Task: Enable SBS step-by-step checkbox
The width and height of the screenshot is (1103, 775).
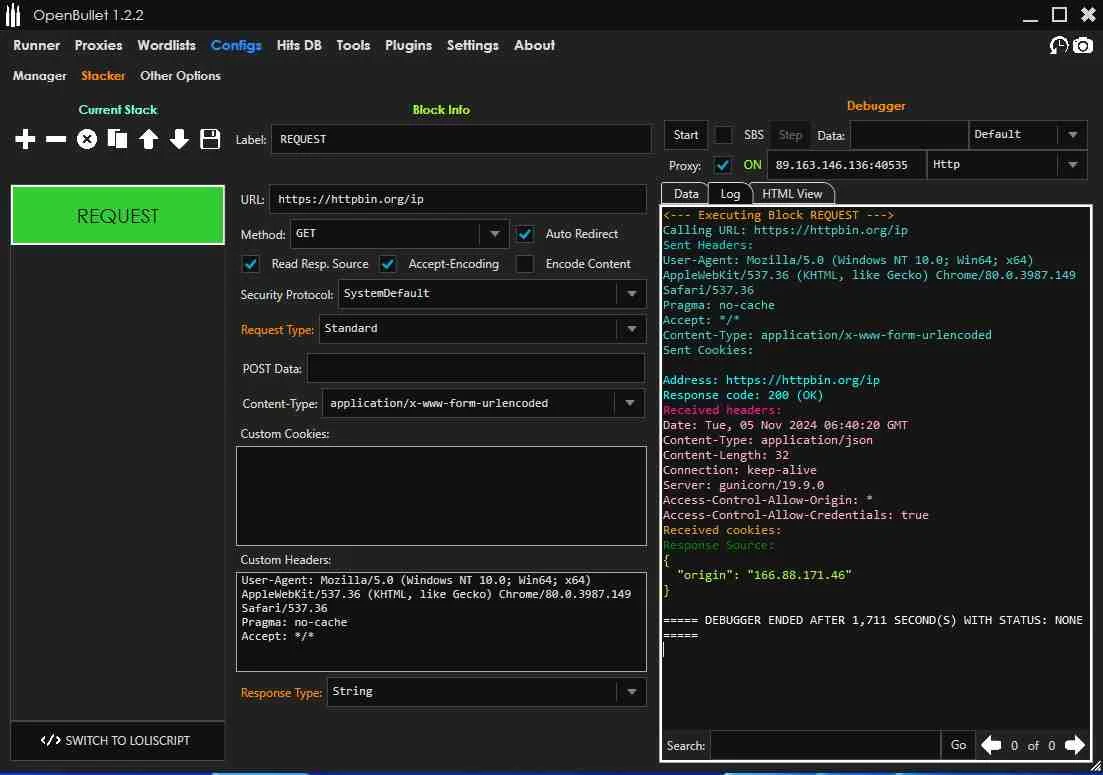Action: 723,134
